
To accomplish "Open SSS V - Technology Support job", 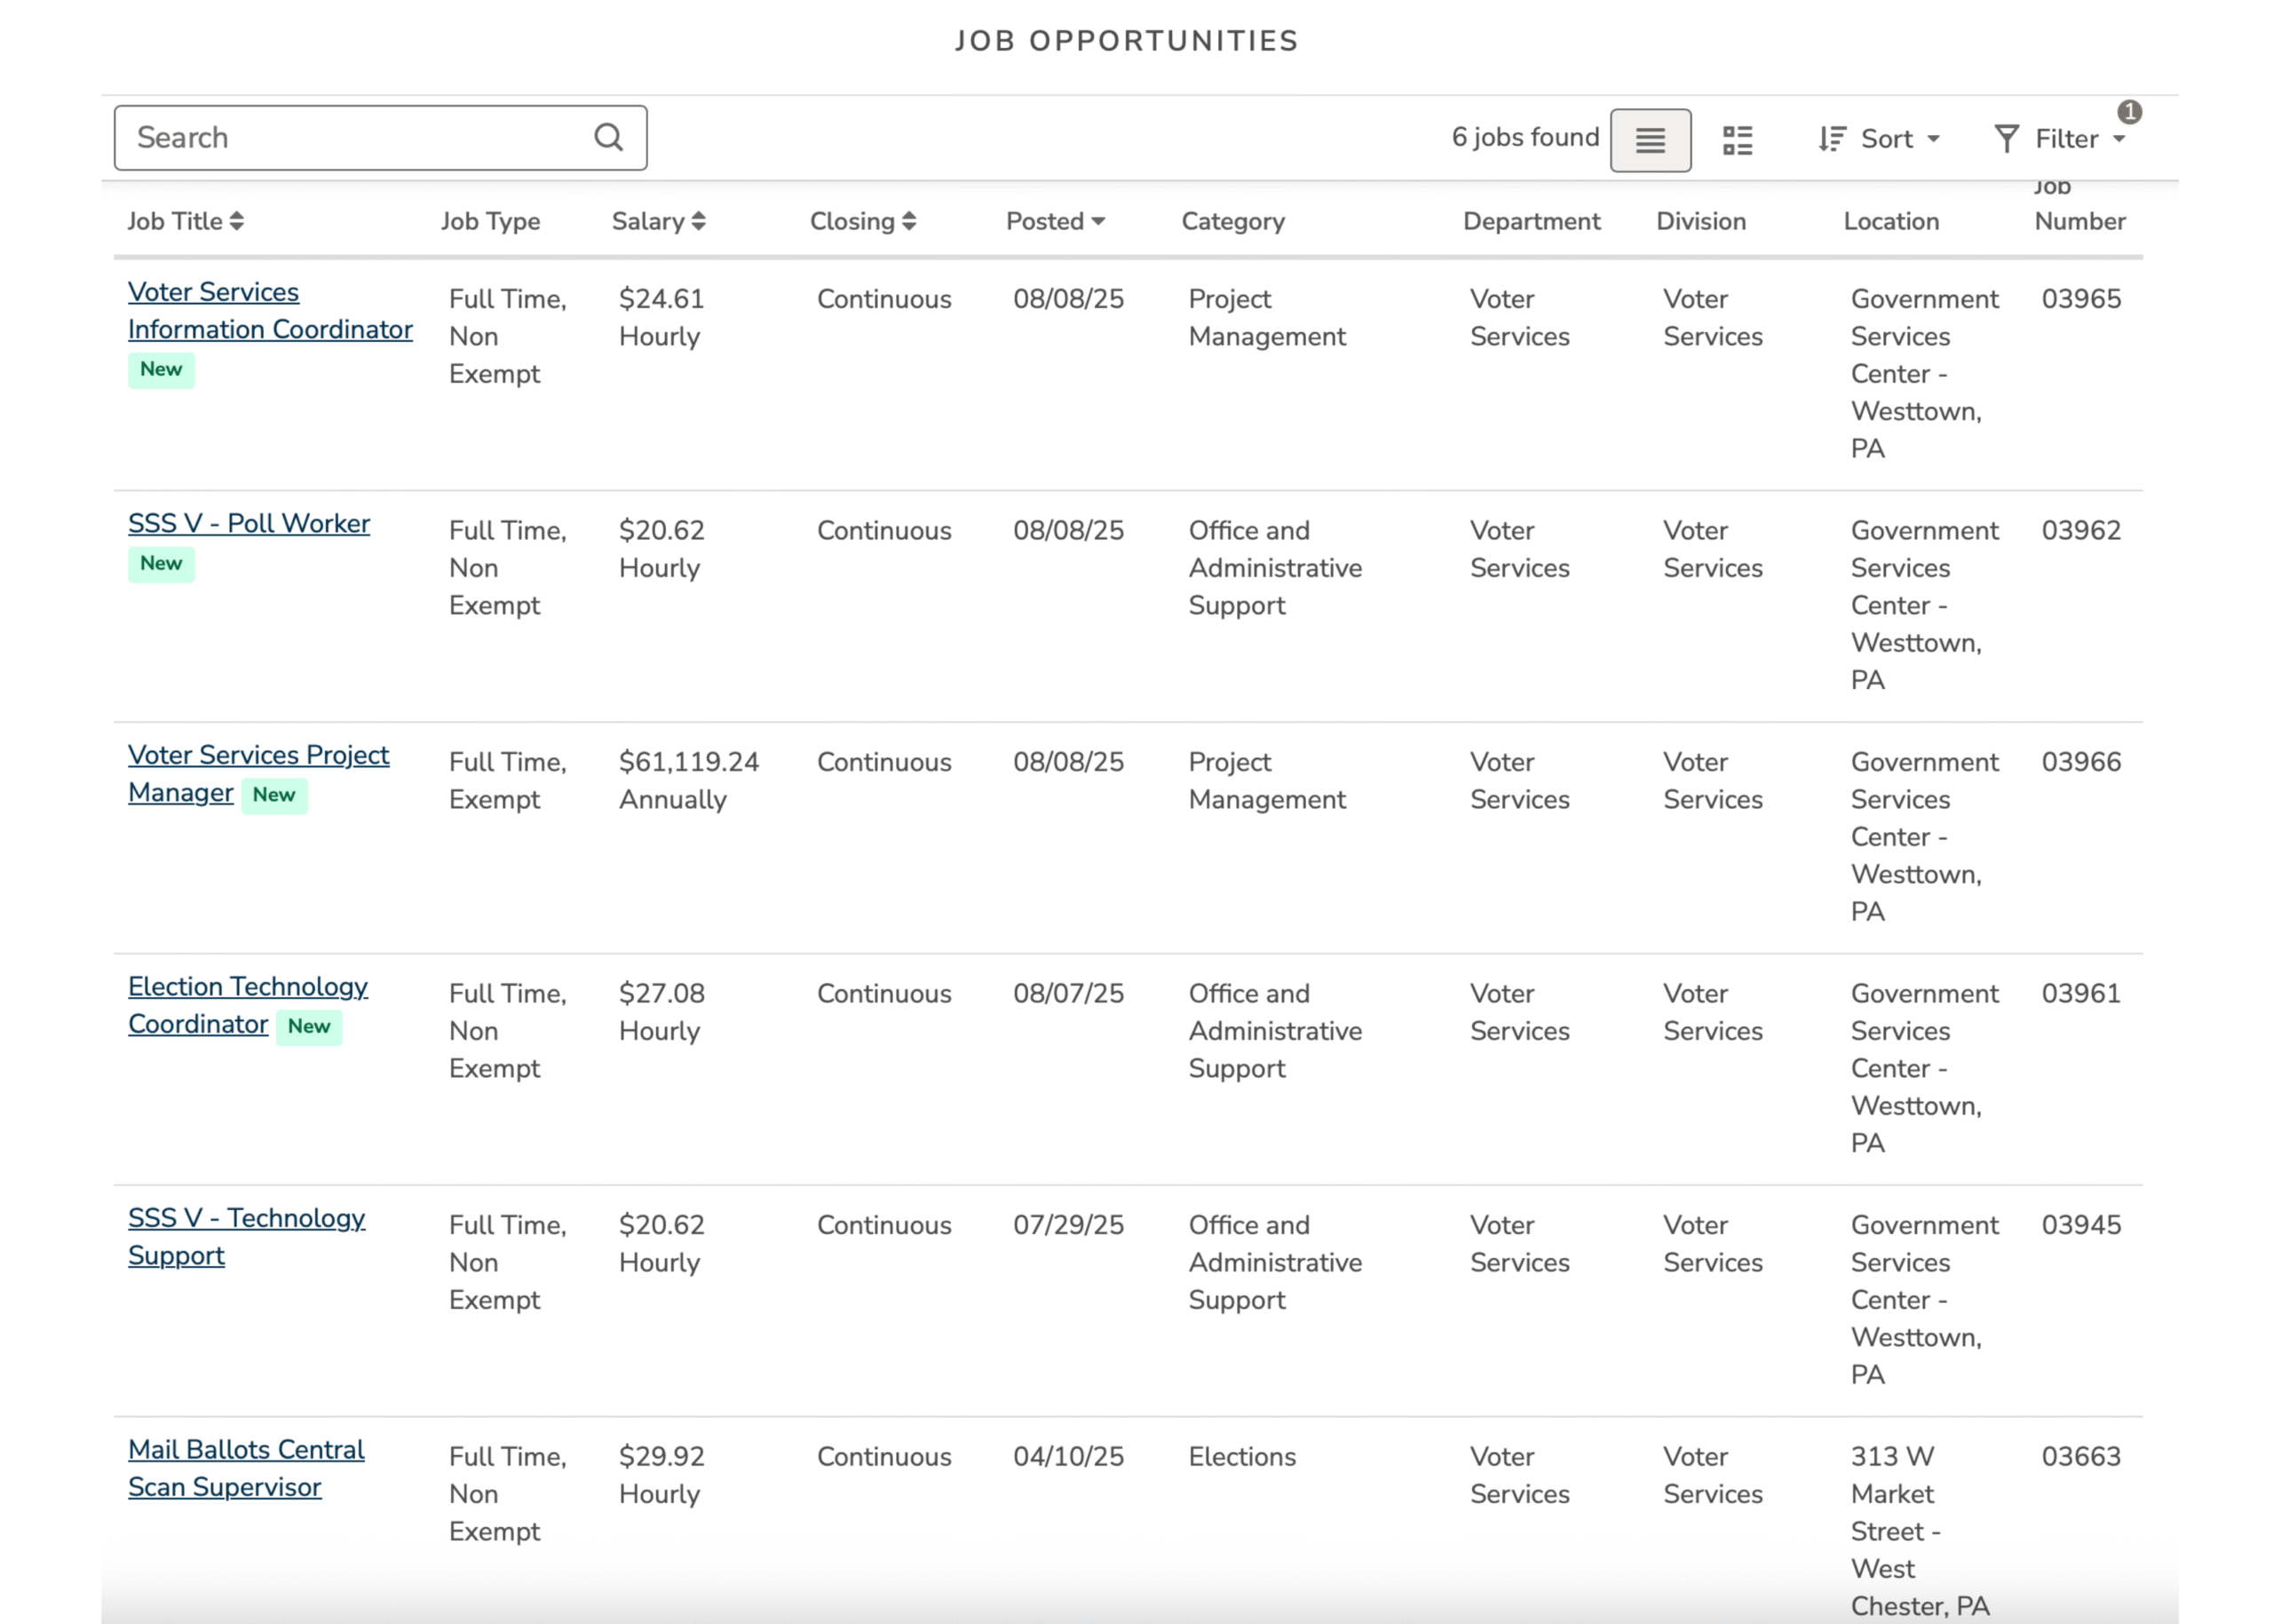I will pyautogui.click(x=246, y=1218).
